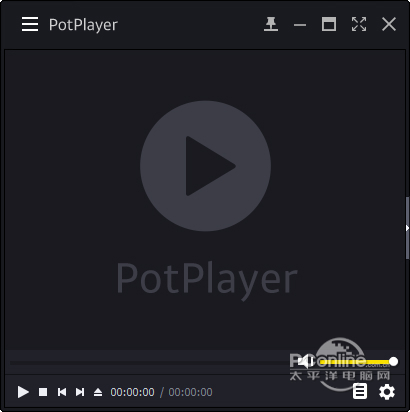The width and height of the screenshot is (410, 412).
Task: Stop playback with the square Stop icon
Action: coord(43,392)
